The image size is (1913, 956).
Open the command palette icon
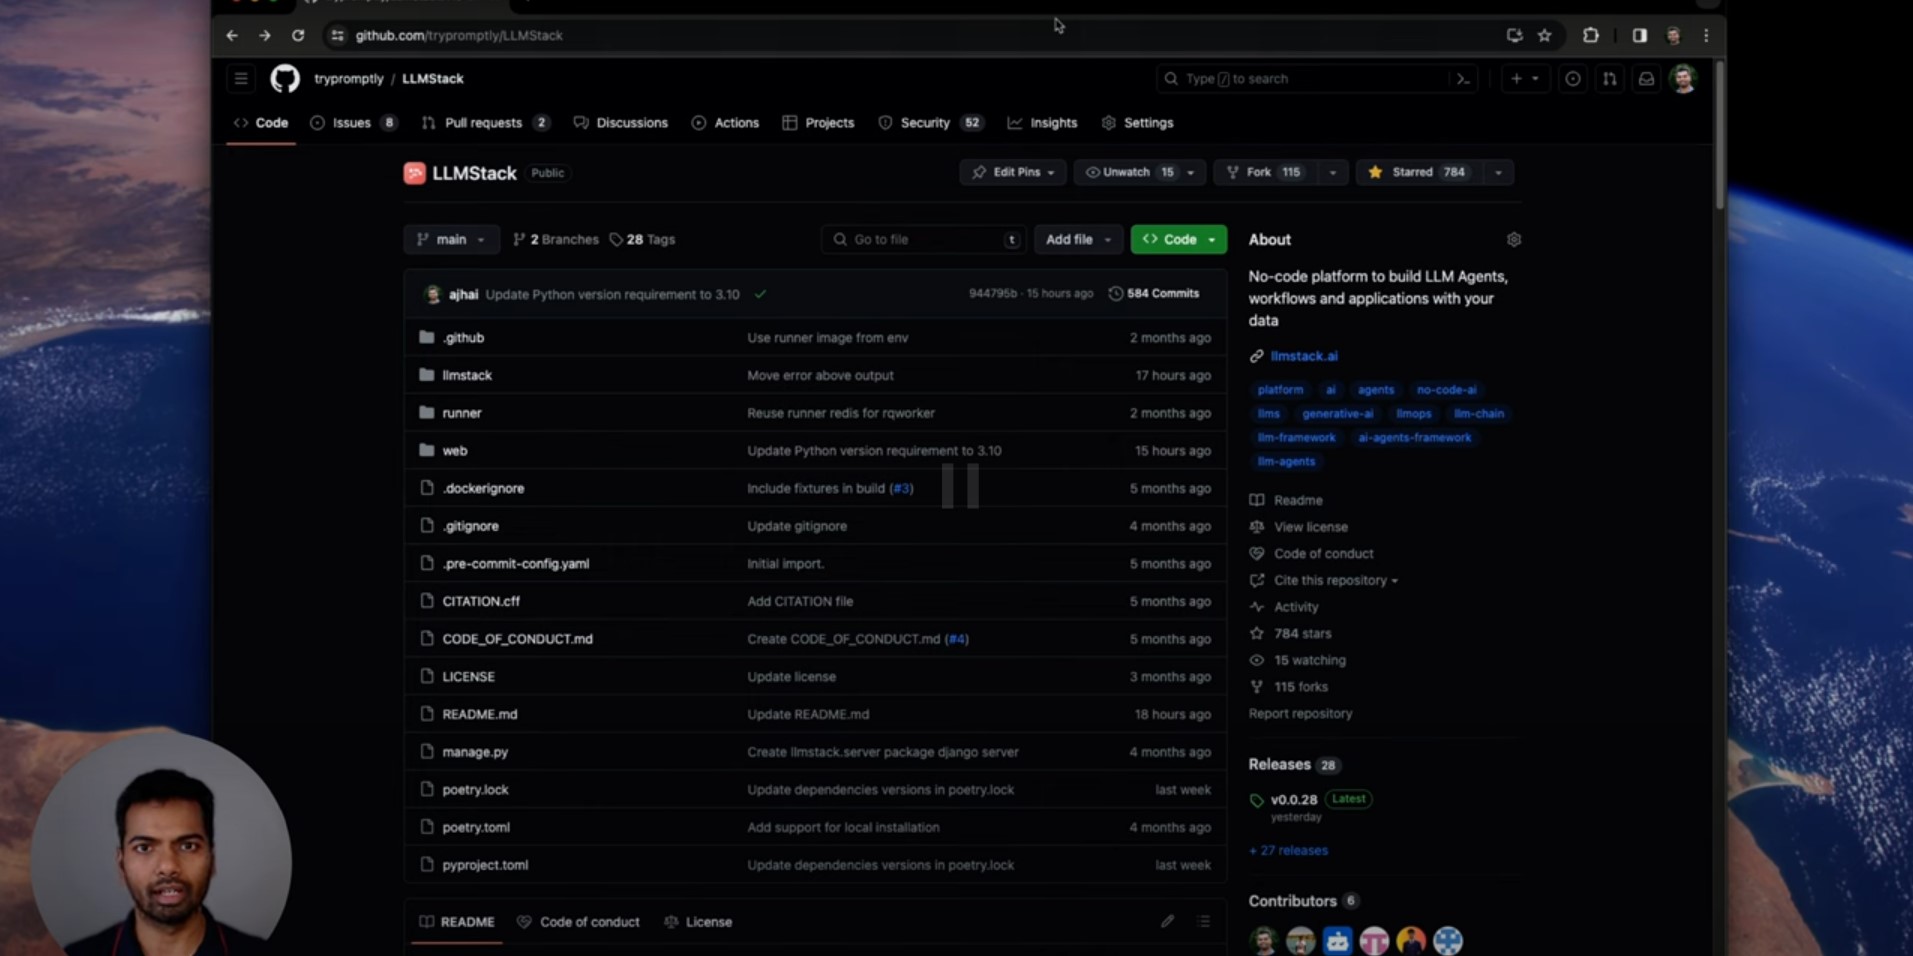(x=1463, y=78)
